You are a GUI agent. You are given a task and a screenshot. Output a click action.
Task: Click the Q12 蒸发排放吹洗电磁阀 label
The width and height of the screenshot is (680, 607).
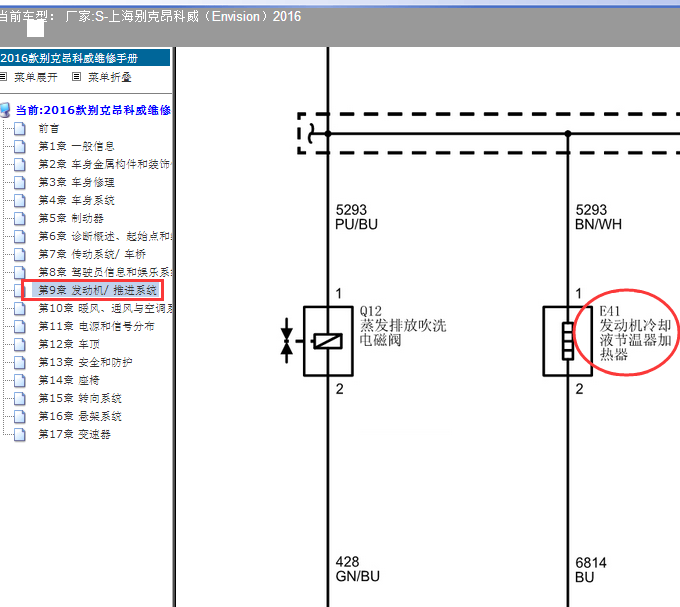click(x=403, y=326)
